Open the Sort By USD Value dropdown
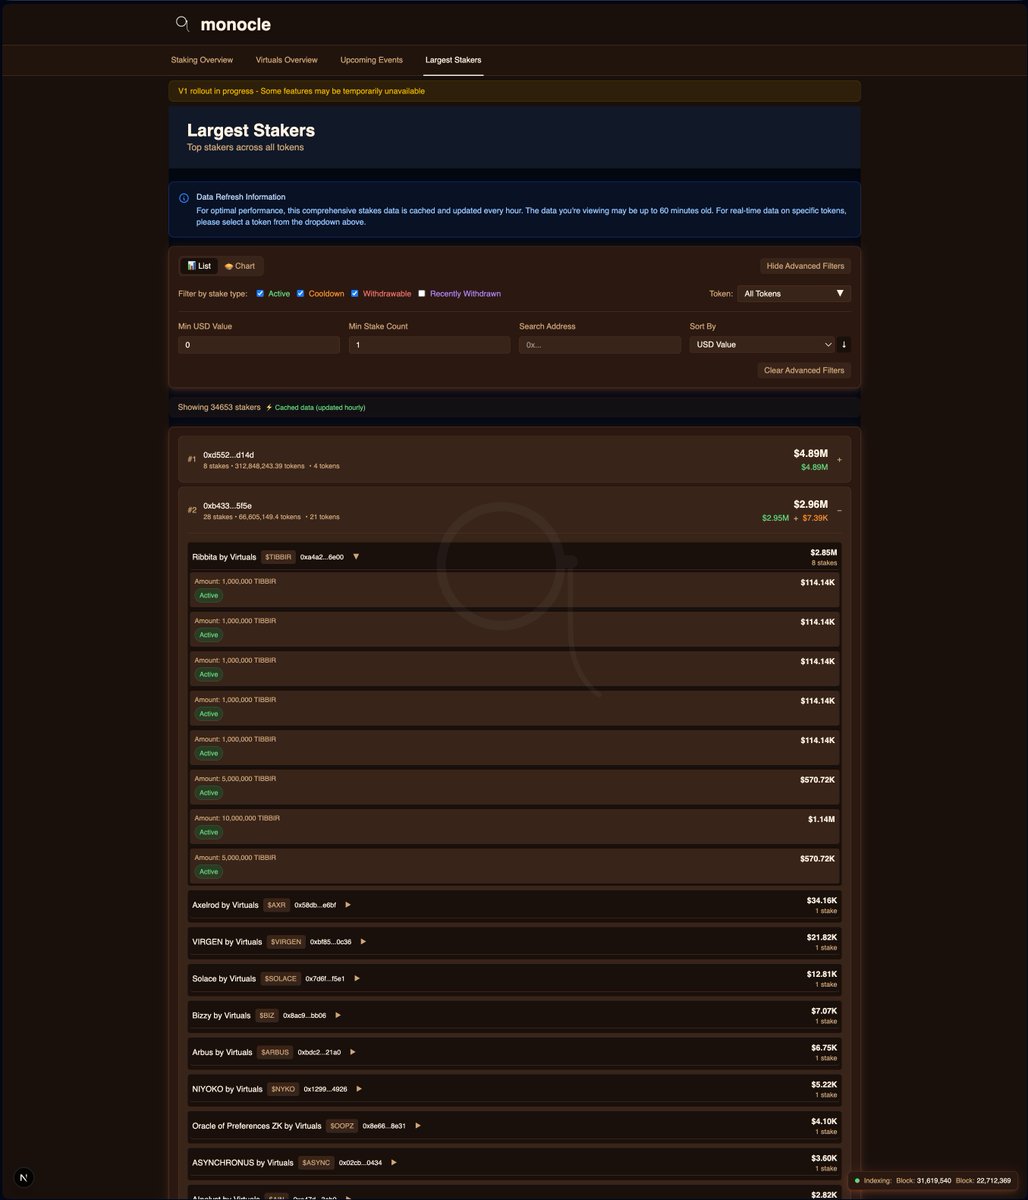Viewport: 1028px width, 1200px height. 762,344
